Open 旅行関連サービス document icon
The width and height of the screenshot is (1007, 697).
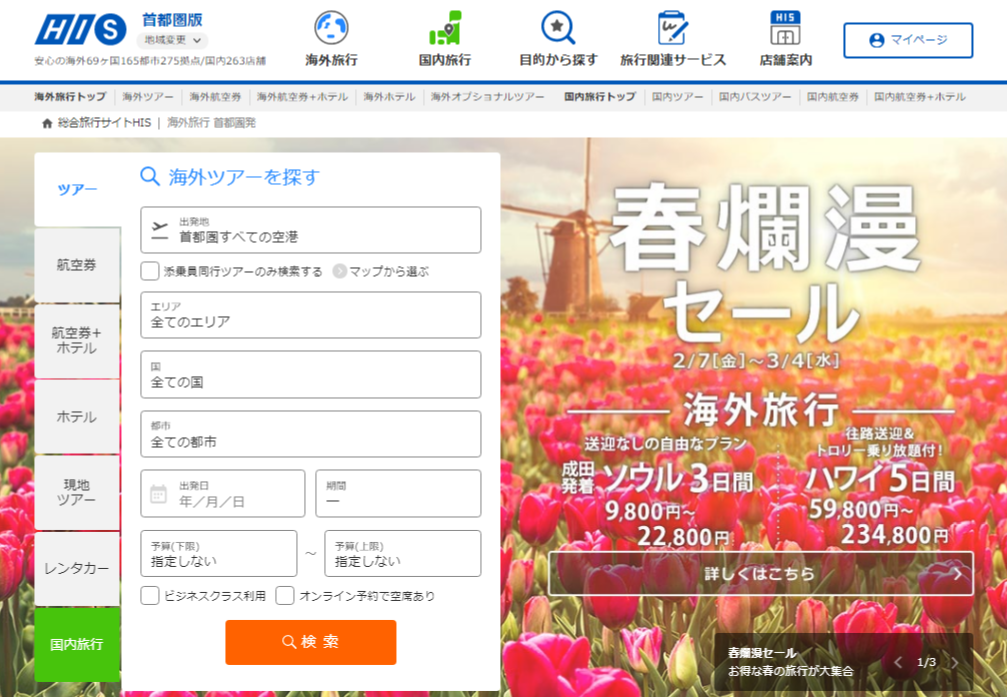(672, 28)
